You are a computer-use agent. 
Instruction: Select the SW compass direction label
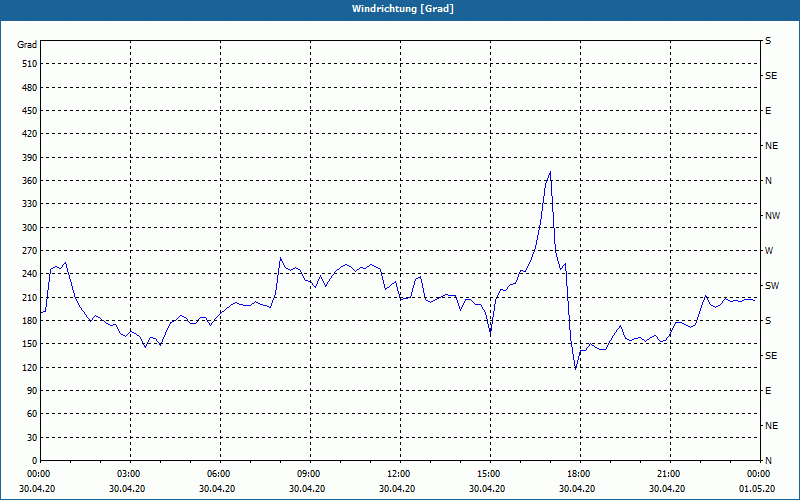click(772, 286)
